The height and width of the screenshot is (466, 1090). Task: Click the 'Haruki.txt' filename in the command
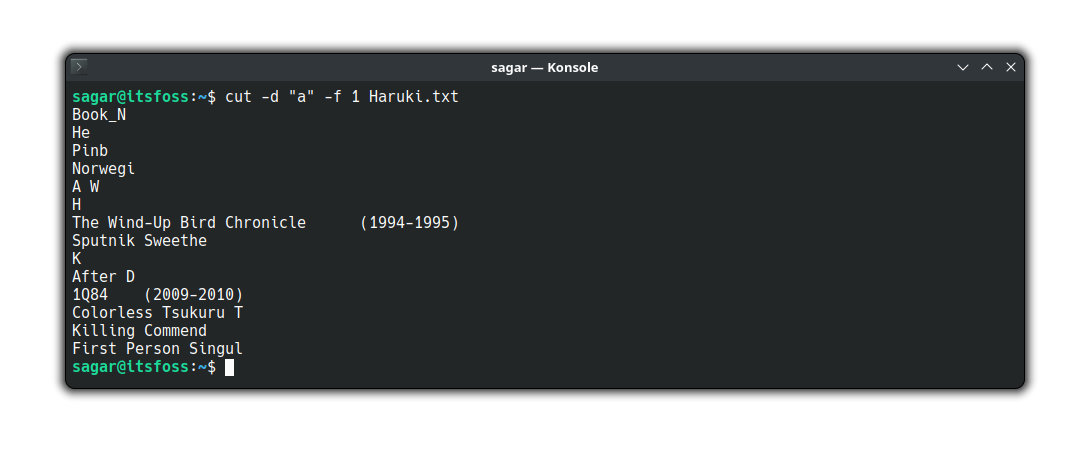tap(414, 97)
